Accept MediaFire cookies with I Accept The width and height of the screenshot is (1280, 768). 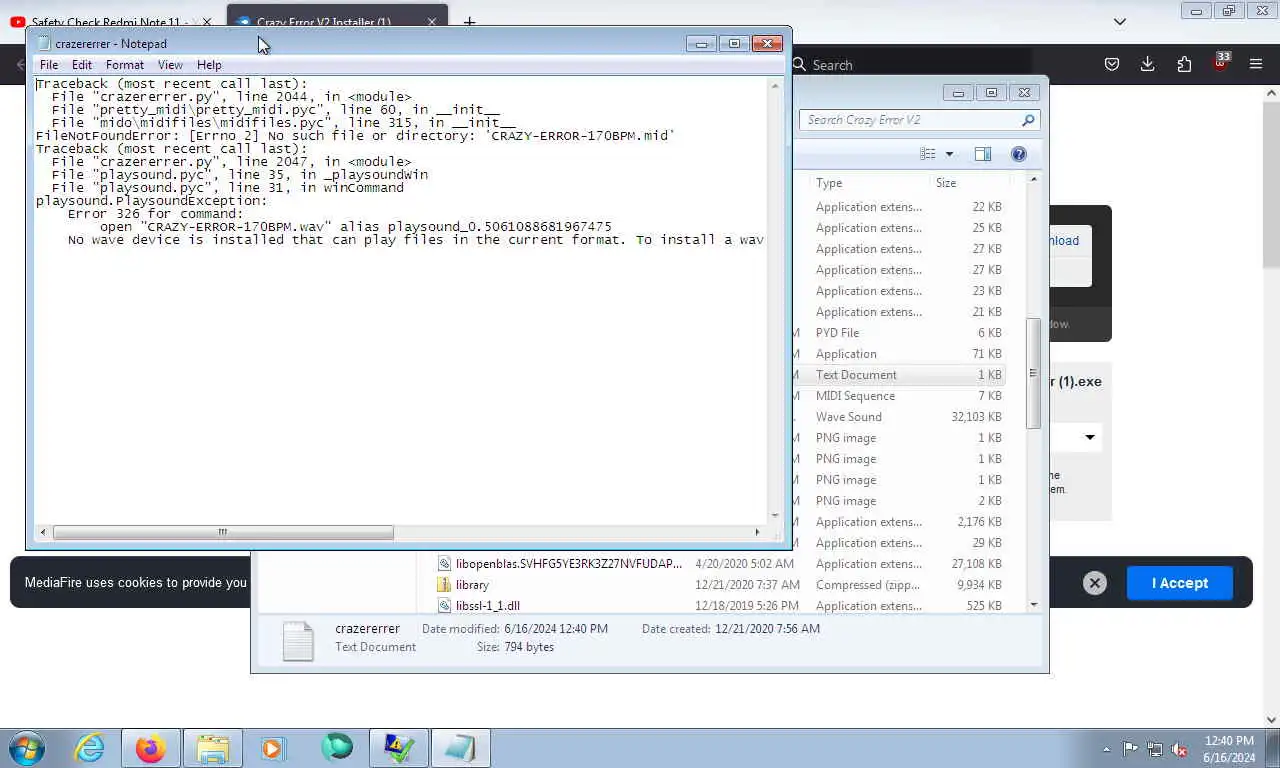point(1179,583)
